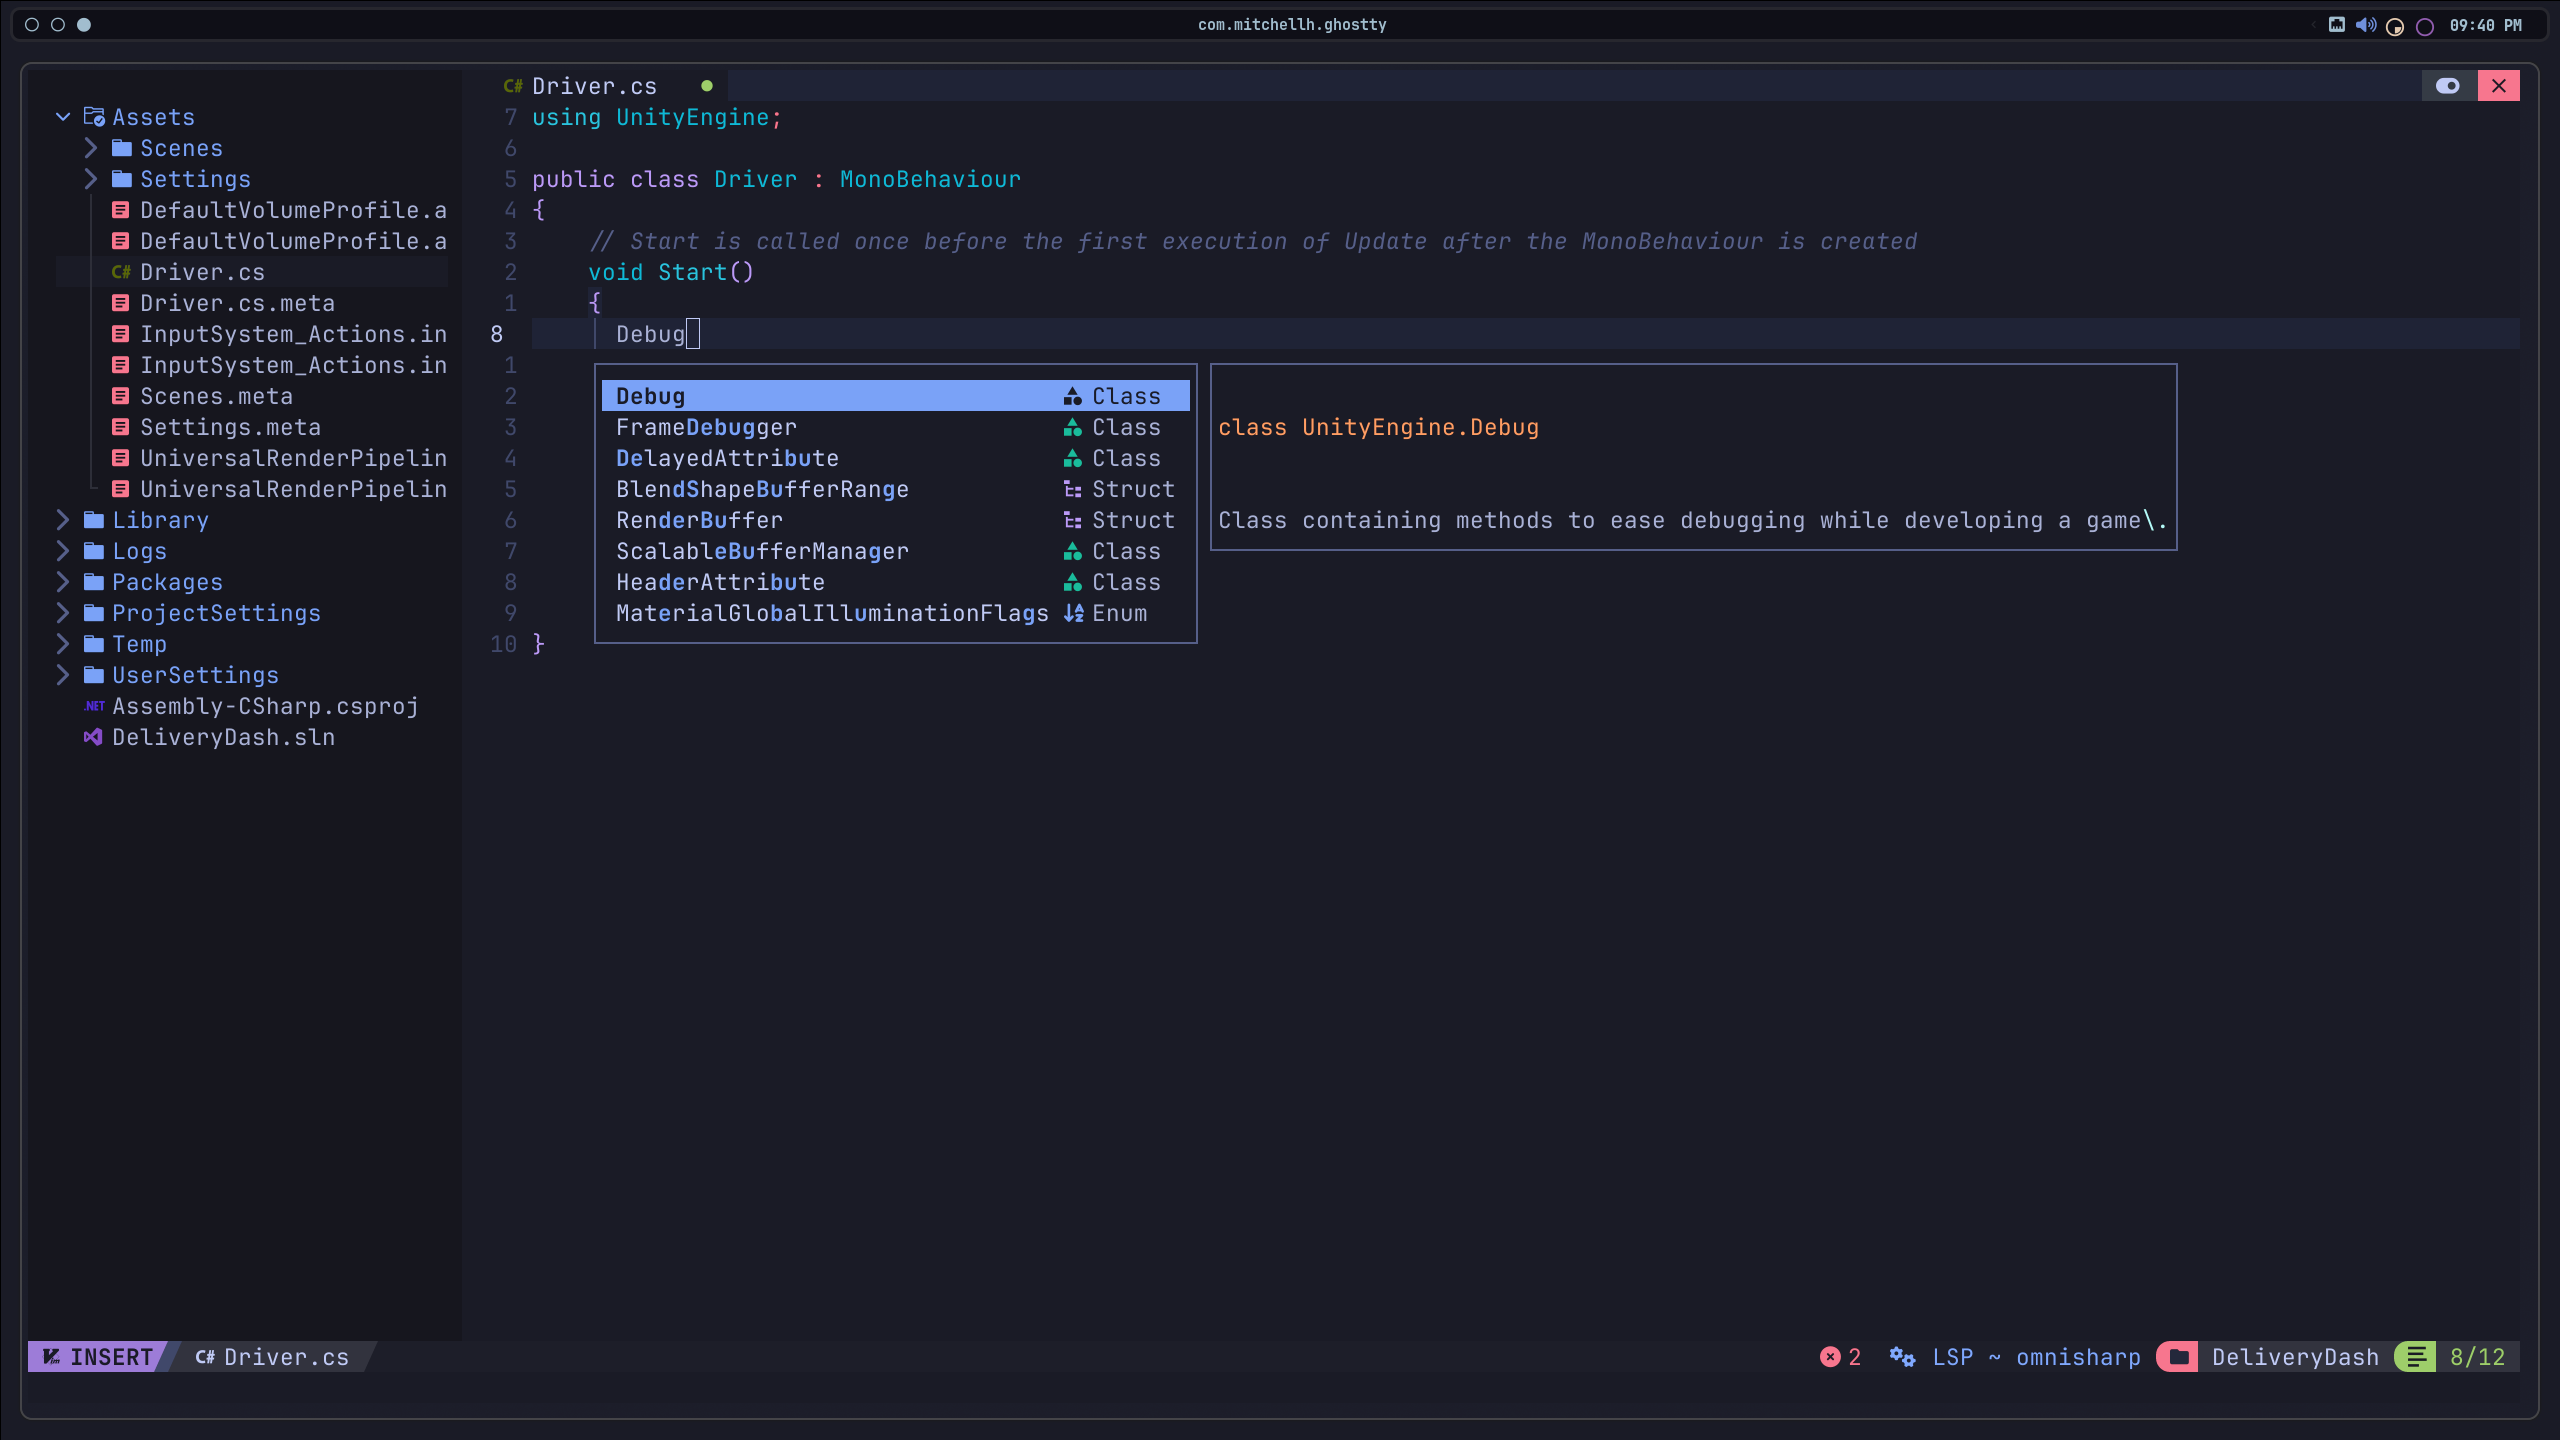Click the pink folder icon beside DeliveryDash

point(2178,1357)
